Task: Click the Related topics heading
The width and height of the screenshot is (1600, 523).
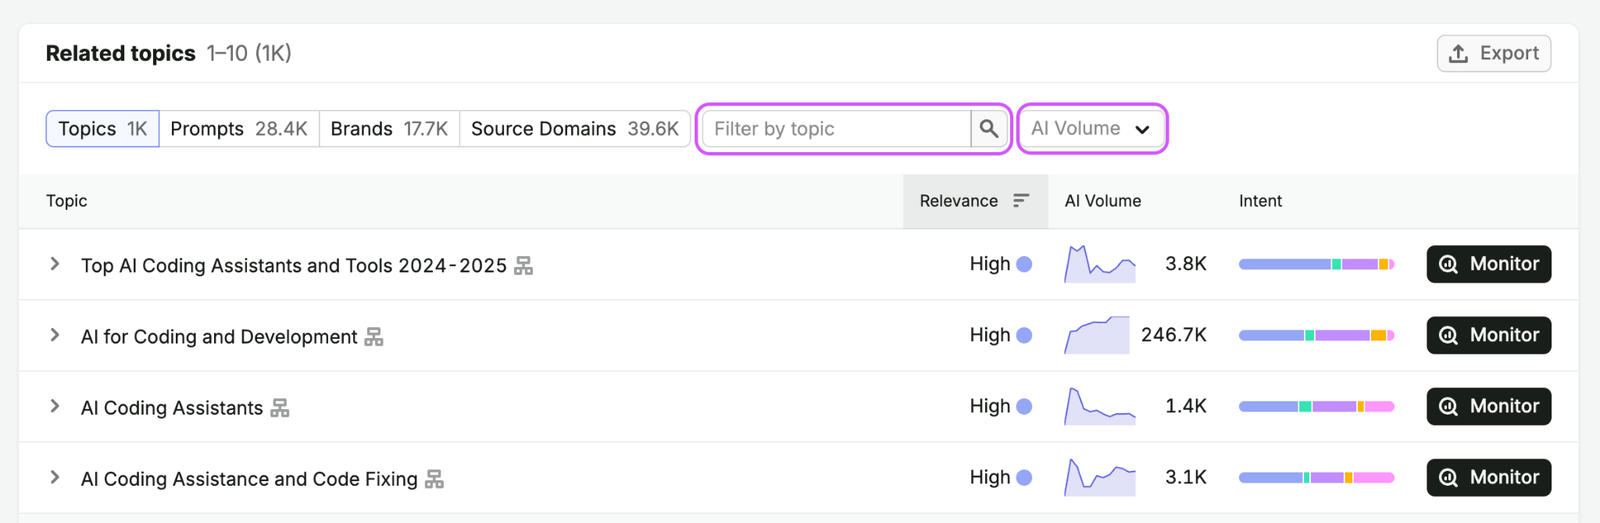Action: point(121,53)
